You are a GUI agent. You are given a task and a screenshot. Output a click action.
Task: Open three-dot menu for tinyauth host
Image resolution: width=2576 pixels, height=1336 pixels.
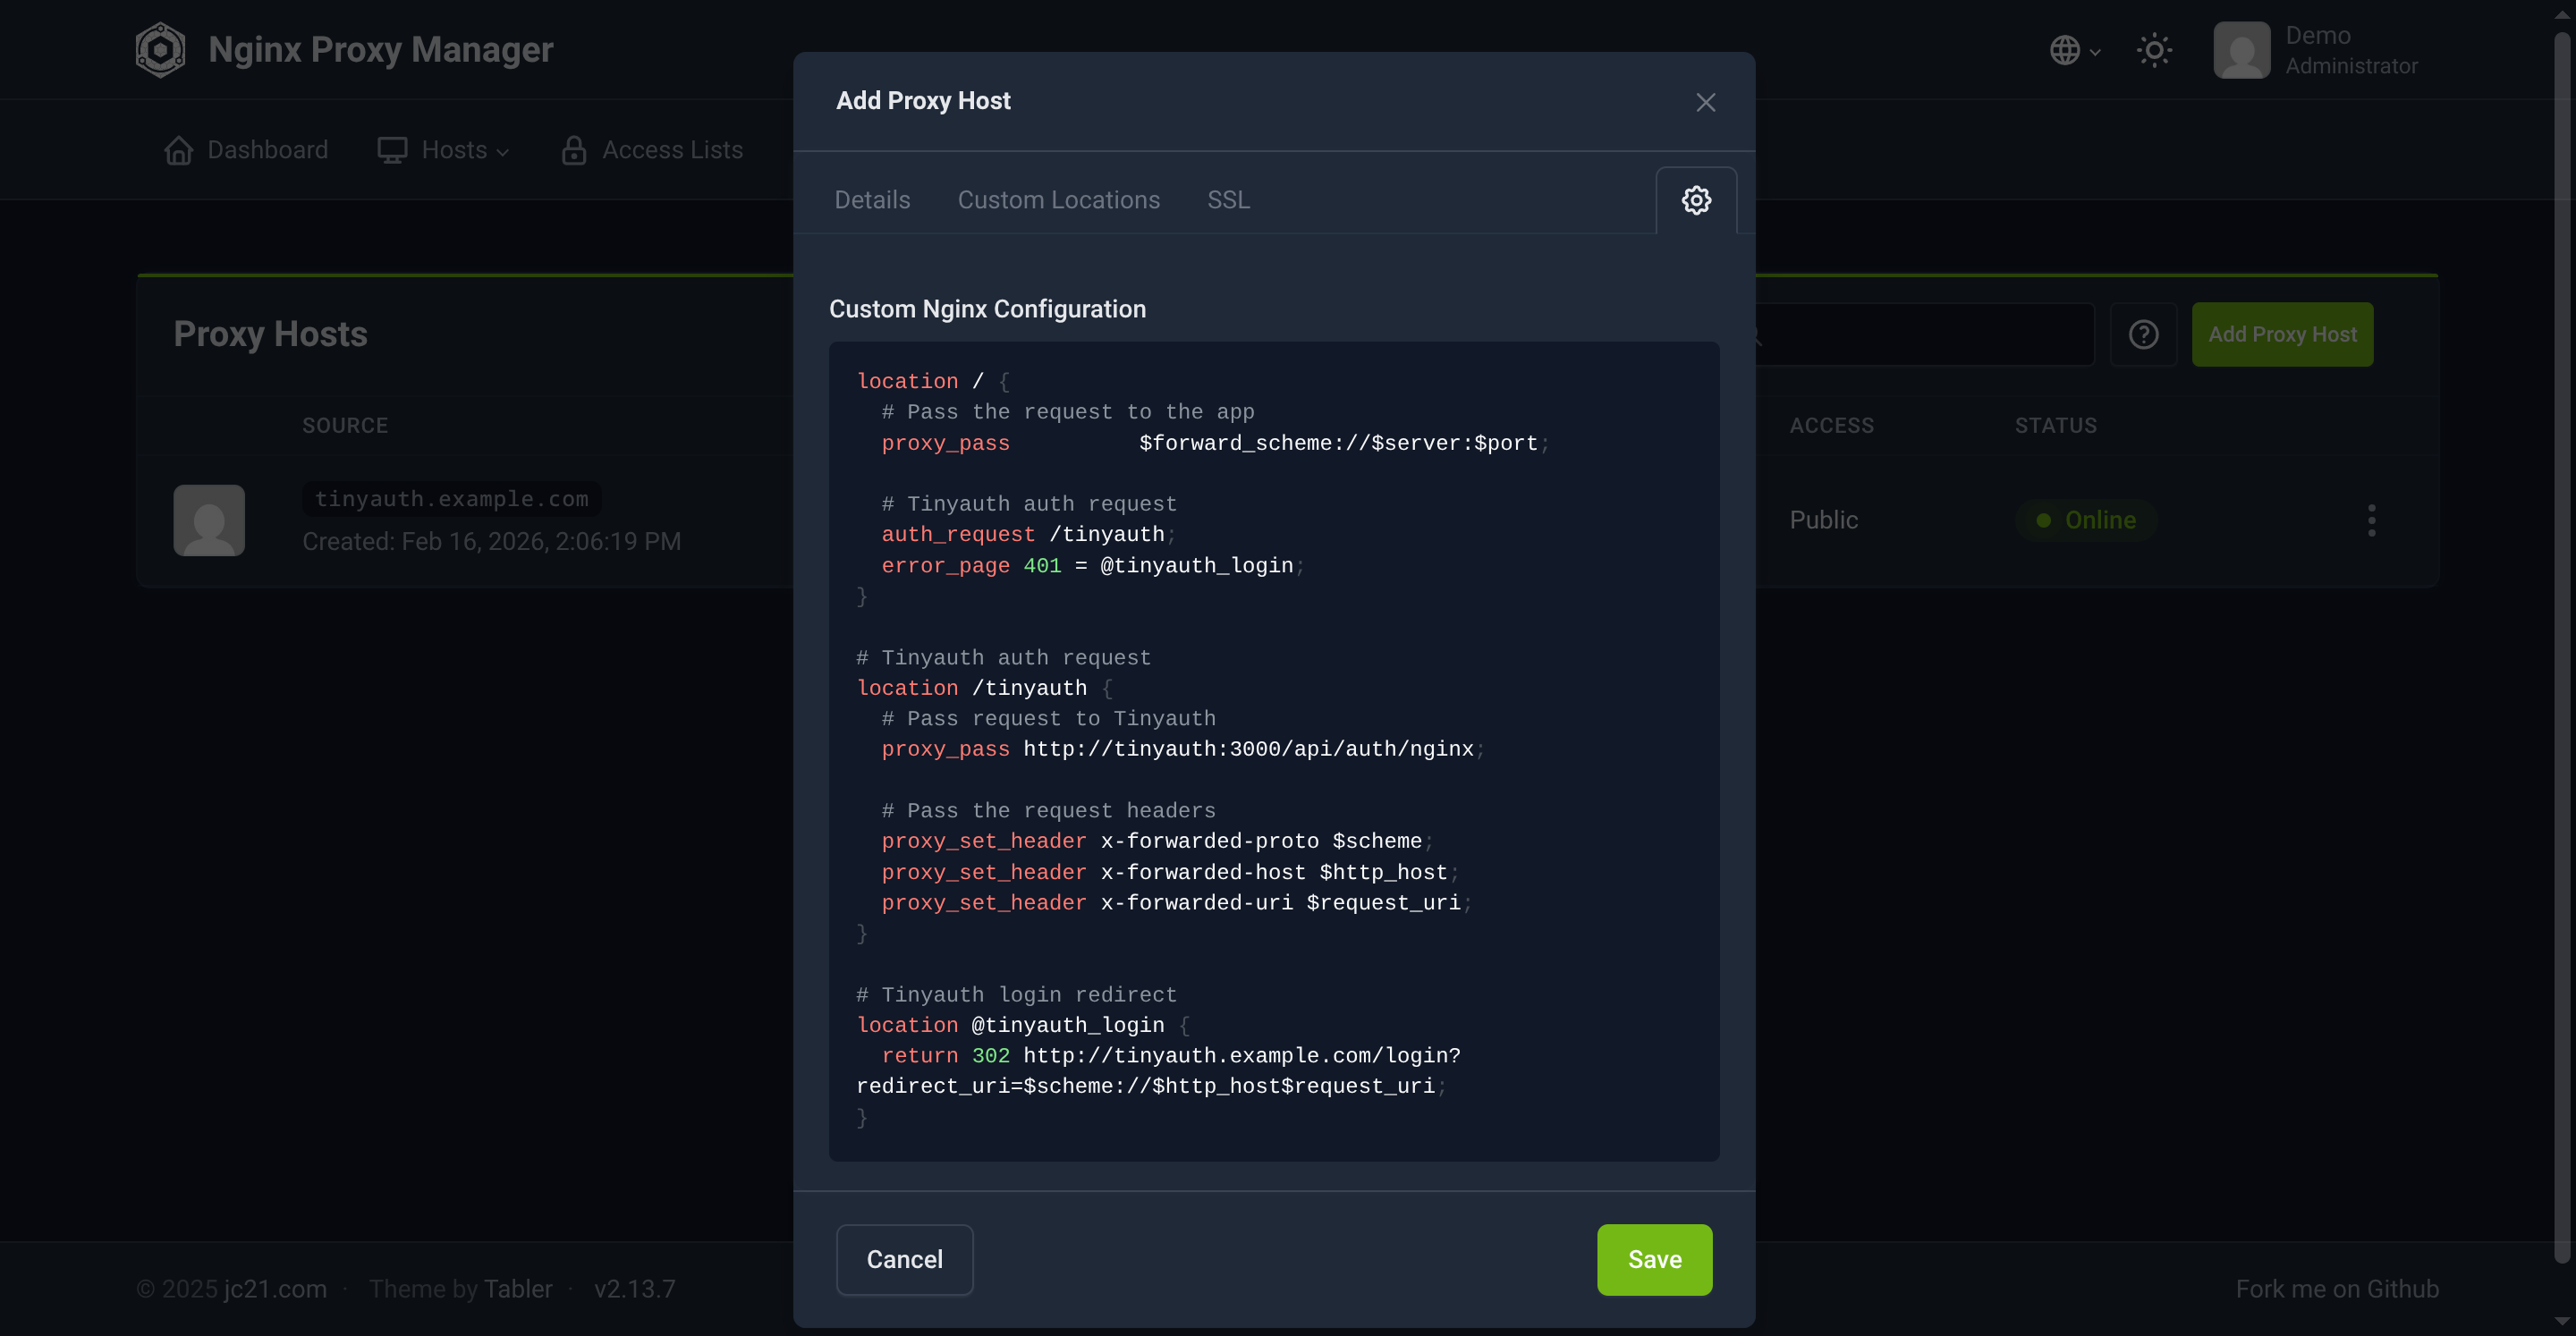(2371, 520)
